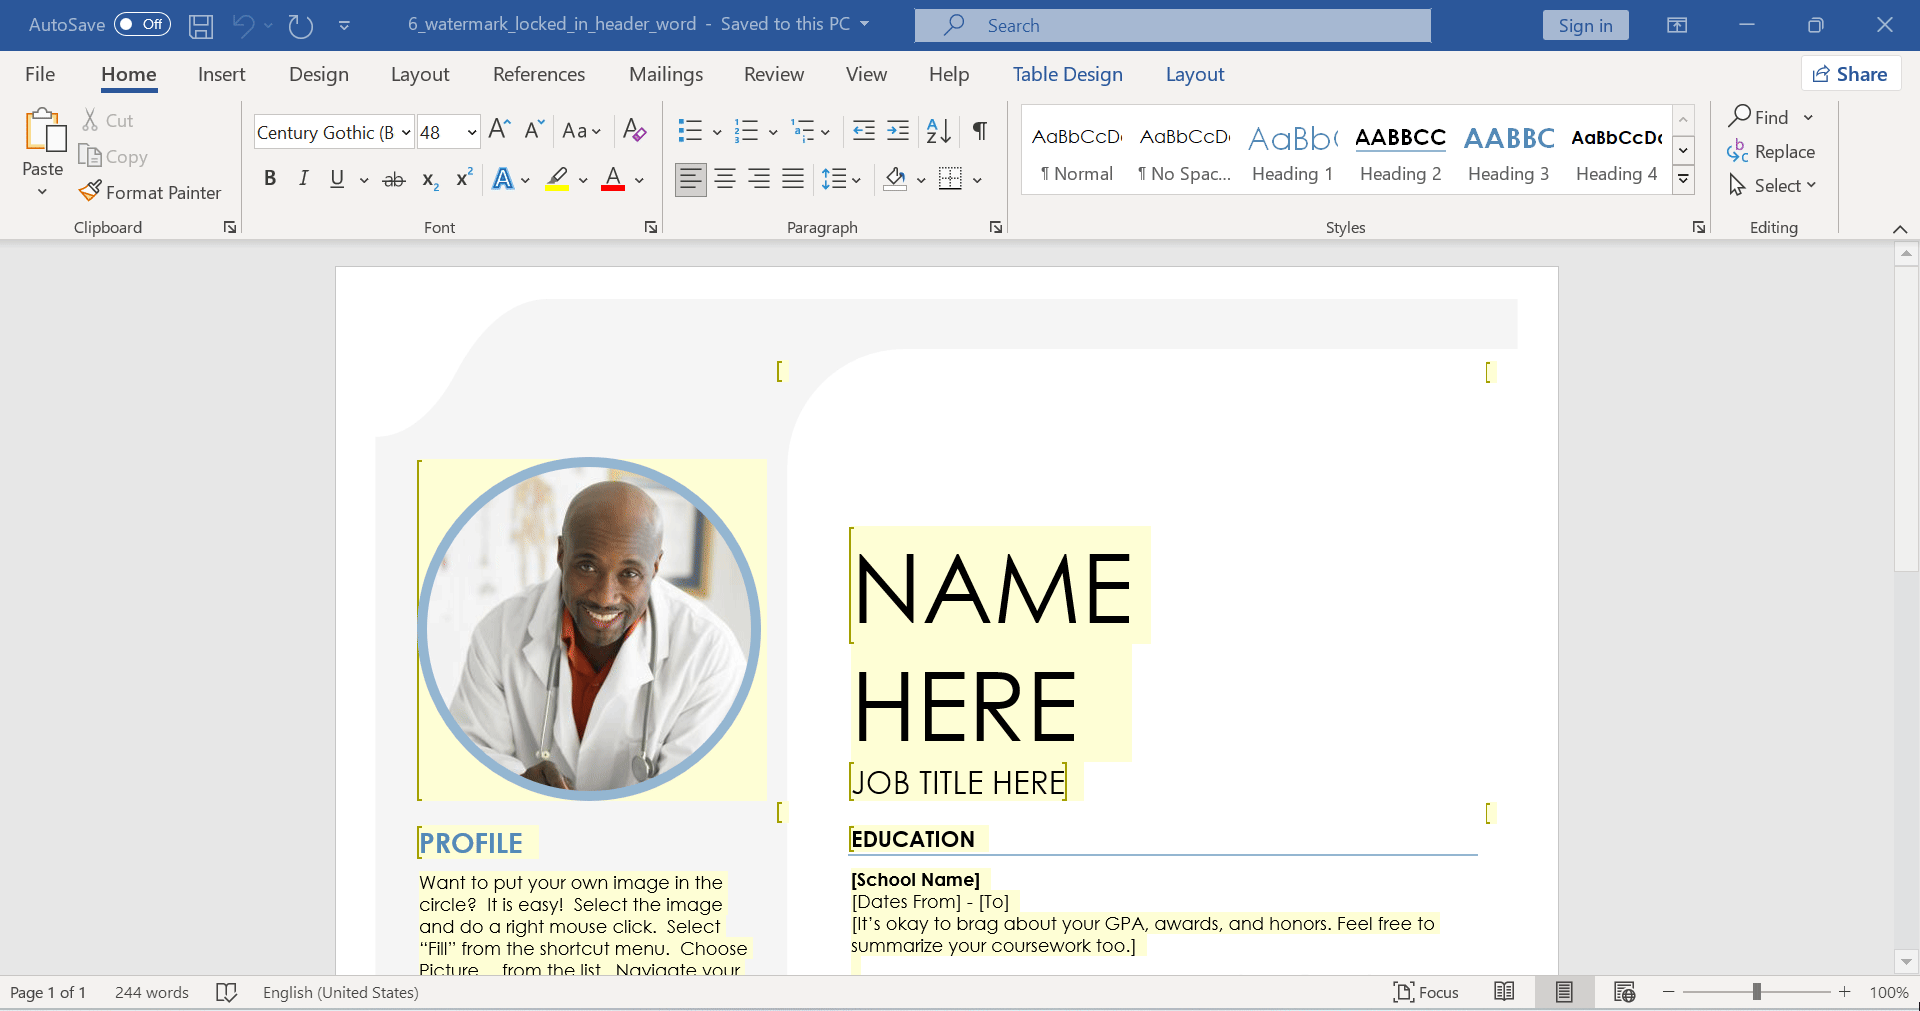
Task: Open the Sort dialog icon
Action: coord(936,131)
